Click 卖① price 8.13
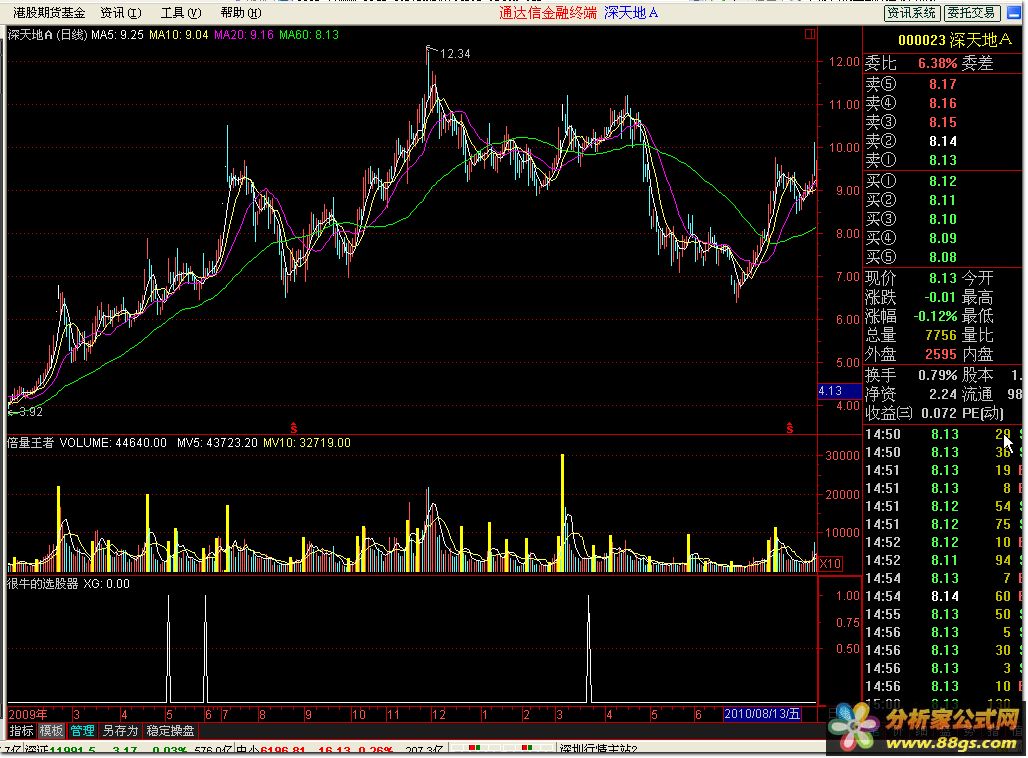 [x=942, y=160]
